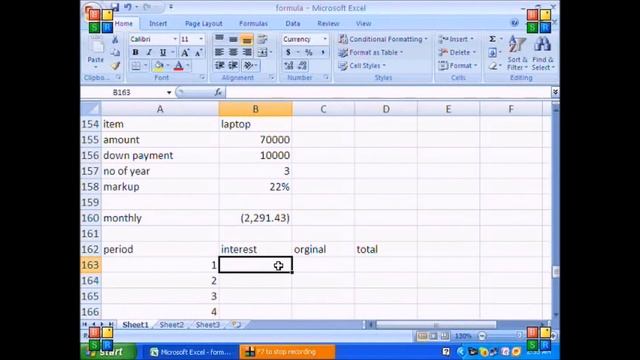This screenshot has width=640, height=360.
Task: Click the Clear eraser icon
Action: point(493,65)
